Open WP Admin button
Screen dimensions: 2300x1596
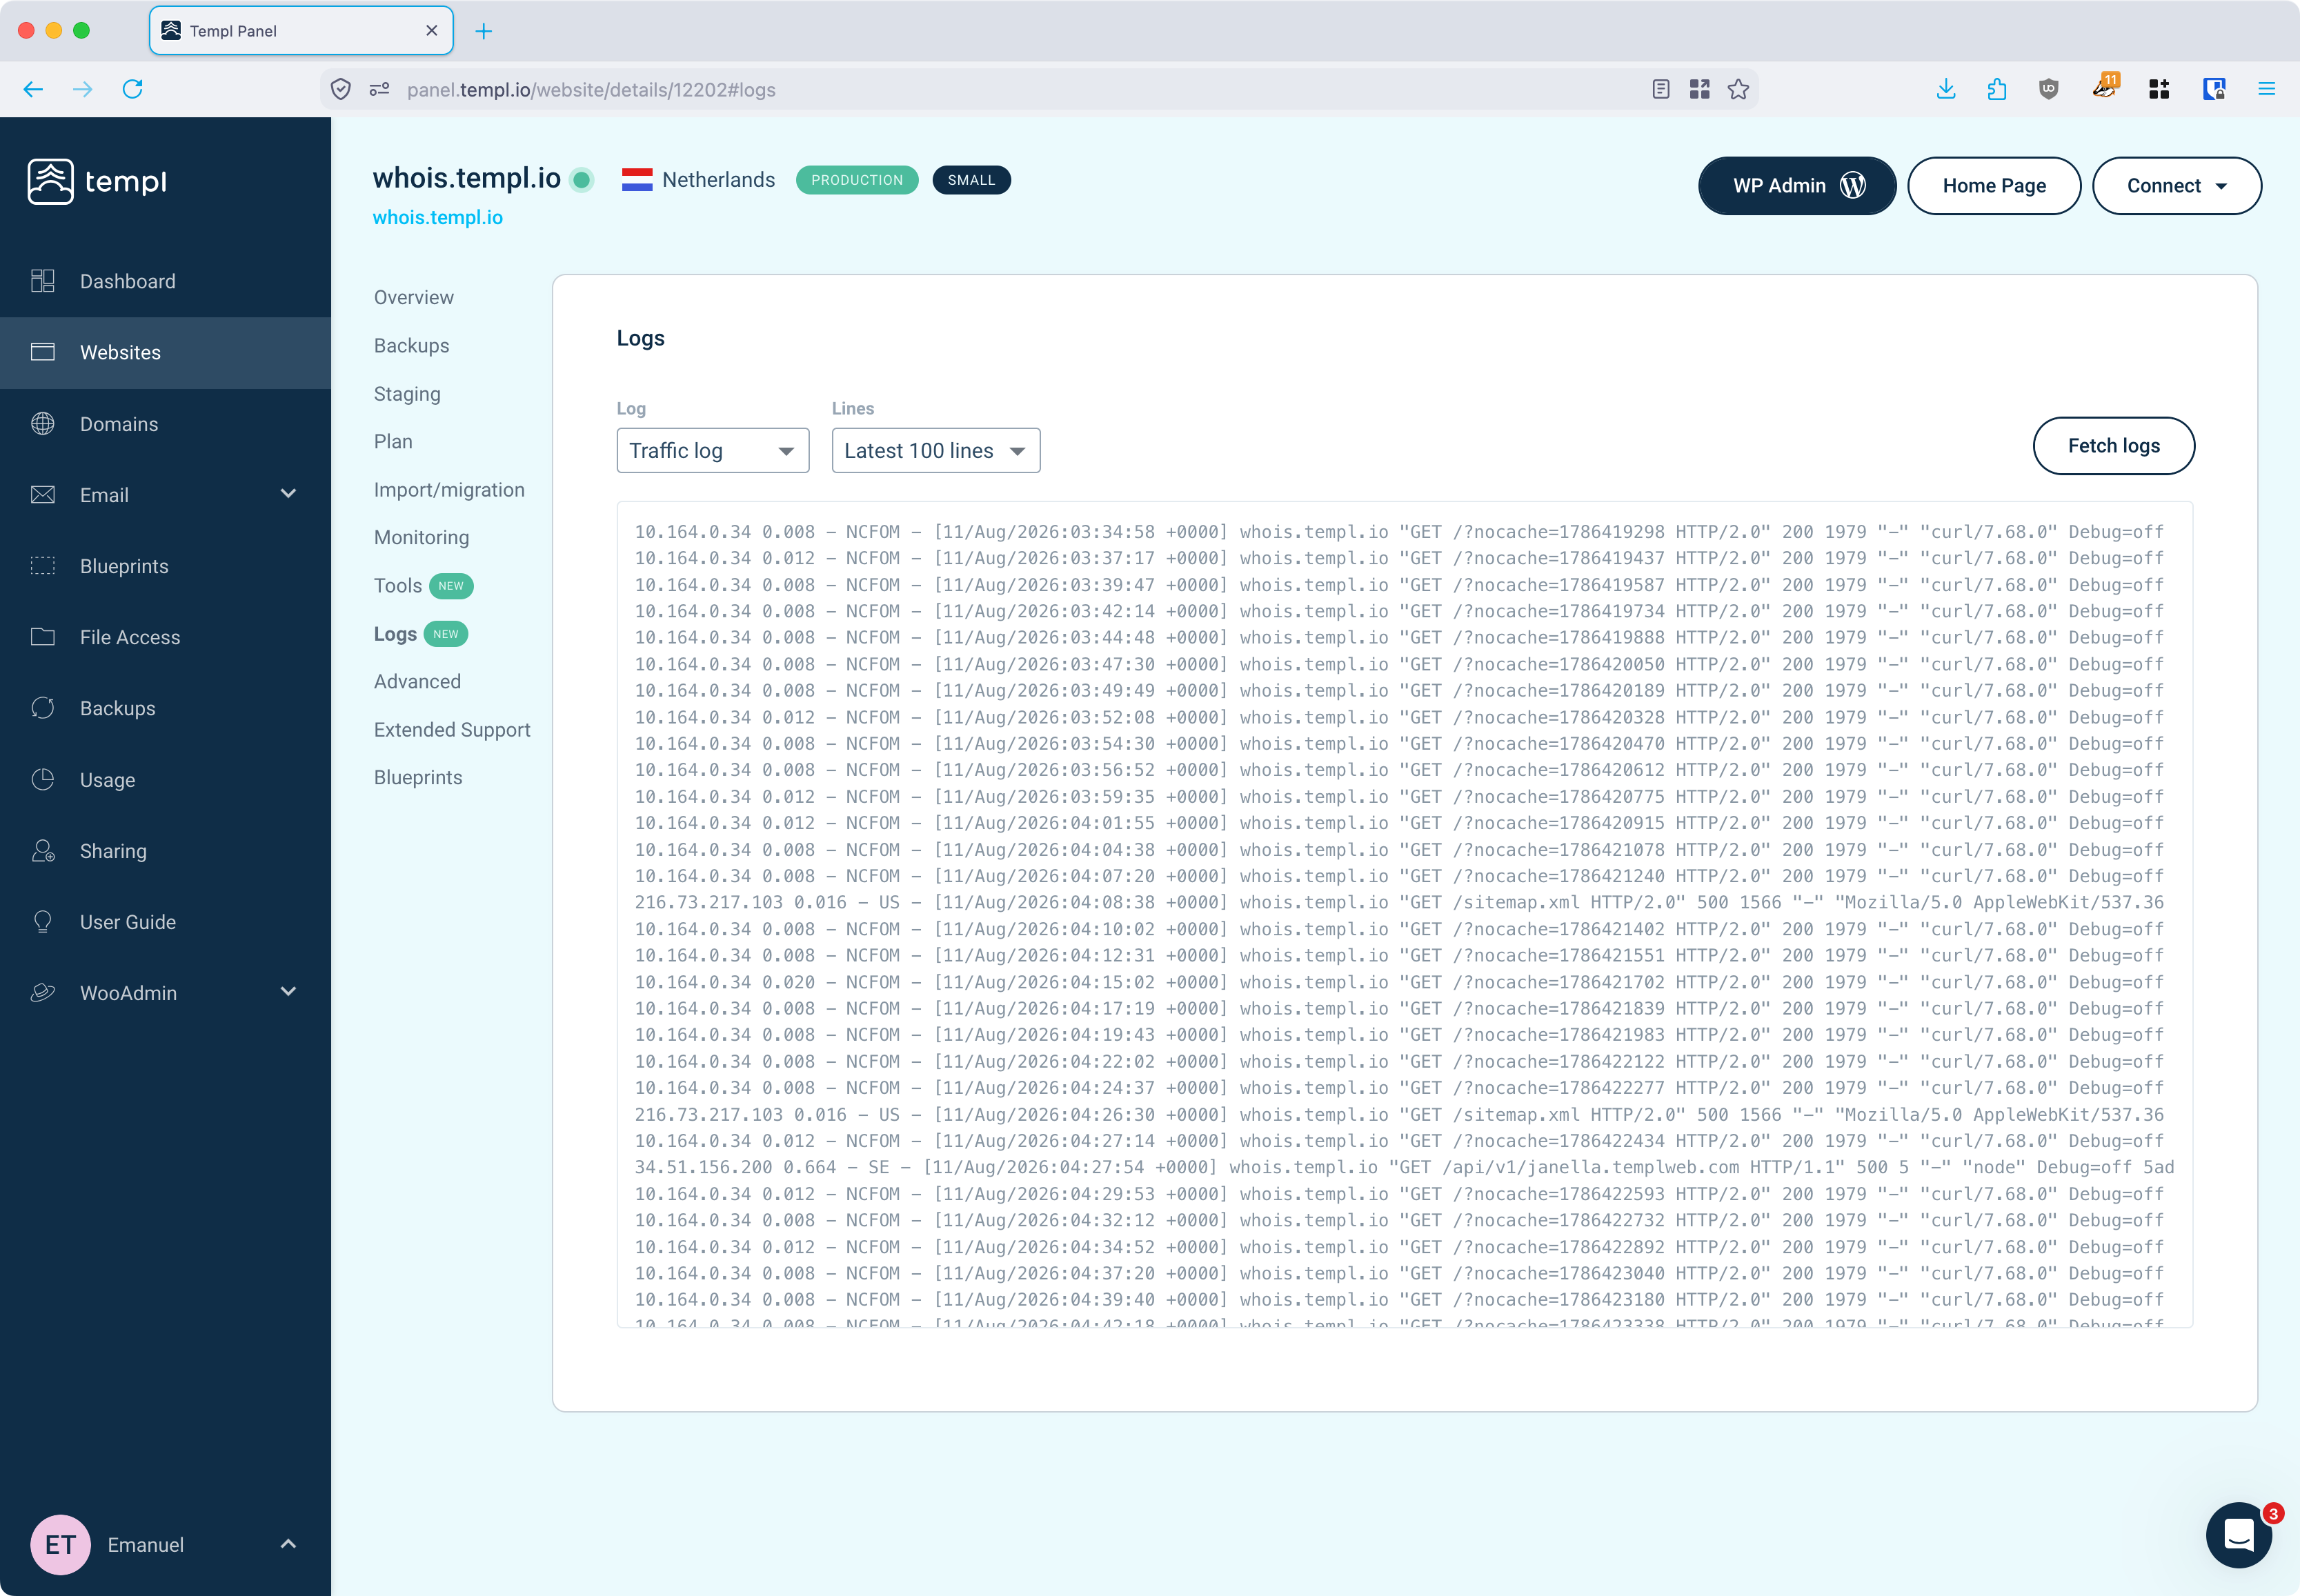pyautogui.click(x=1797, y=186)
